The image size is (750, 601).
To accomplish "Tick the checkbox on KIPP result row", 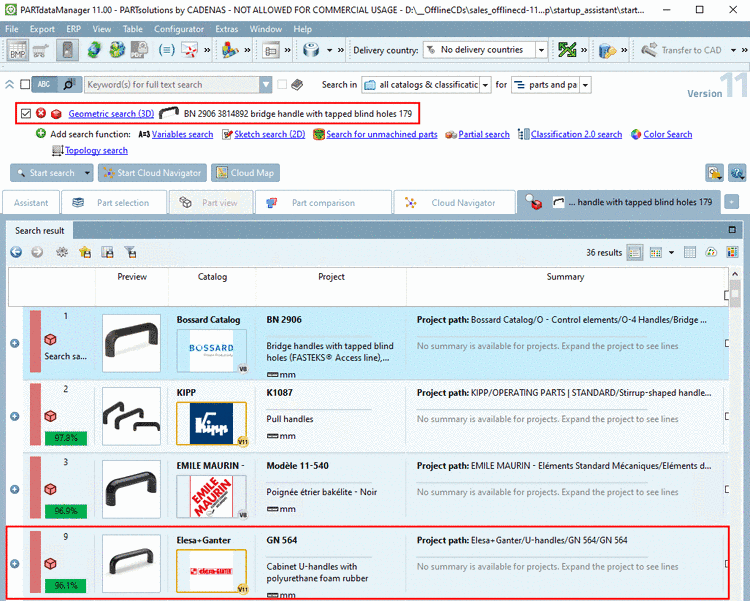I will (x=727, y=416).
